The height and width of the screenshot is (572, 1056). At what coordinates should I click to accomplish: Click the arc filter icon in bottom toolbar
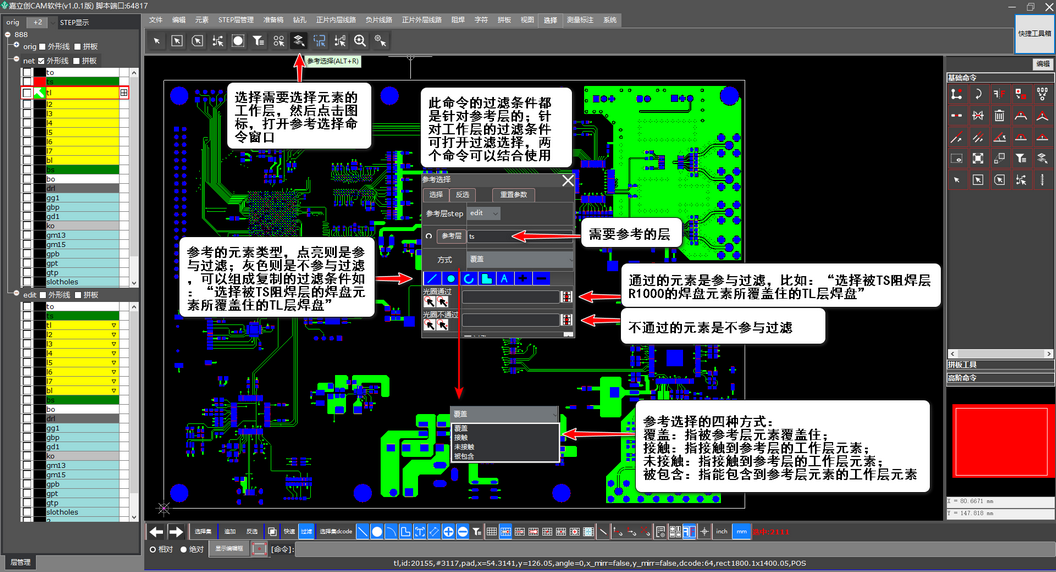[391, 532]
